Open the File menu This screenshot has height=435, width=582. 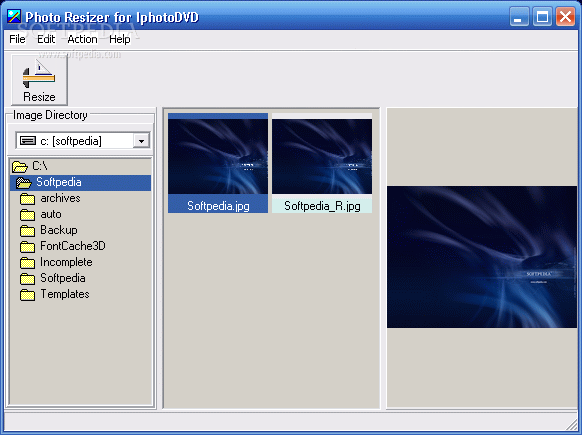point(17,39)
